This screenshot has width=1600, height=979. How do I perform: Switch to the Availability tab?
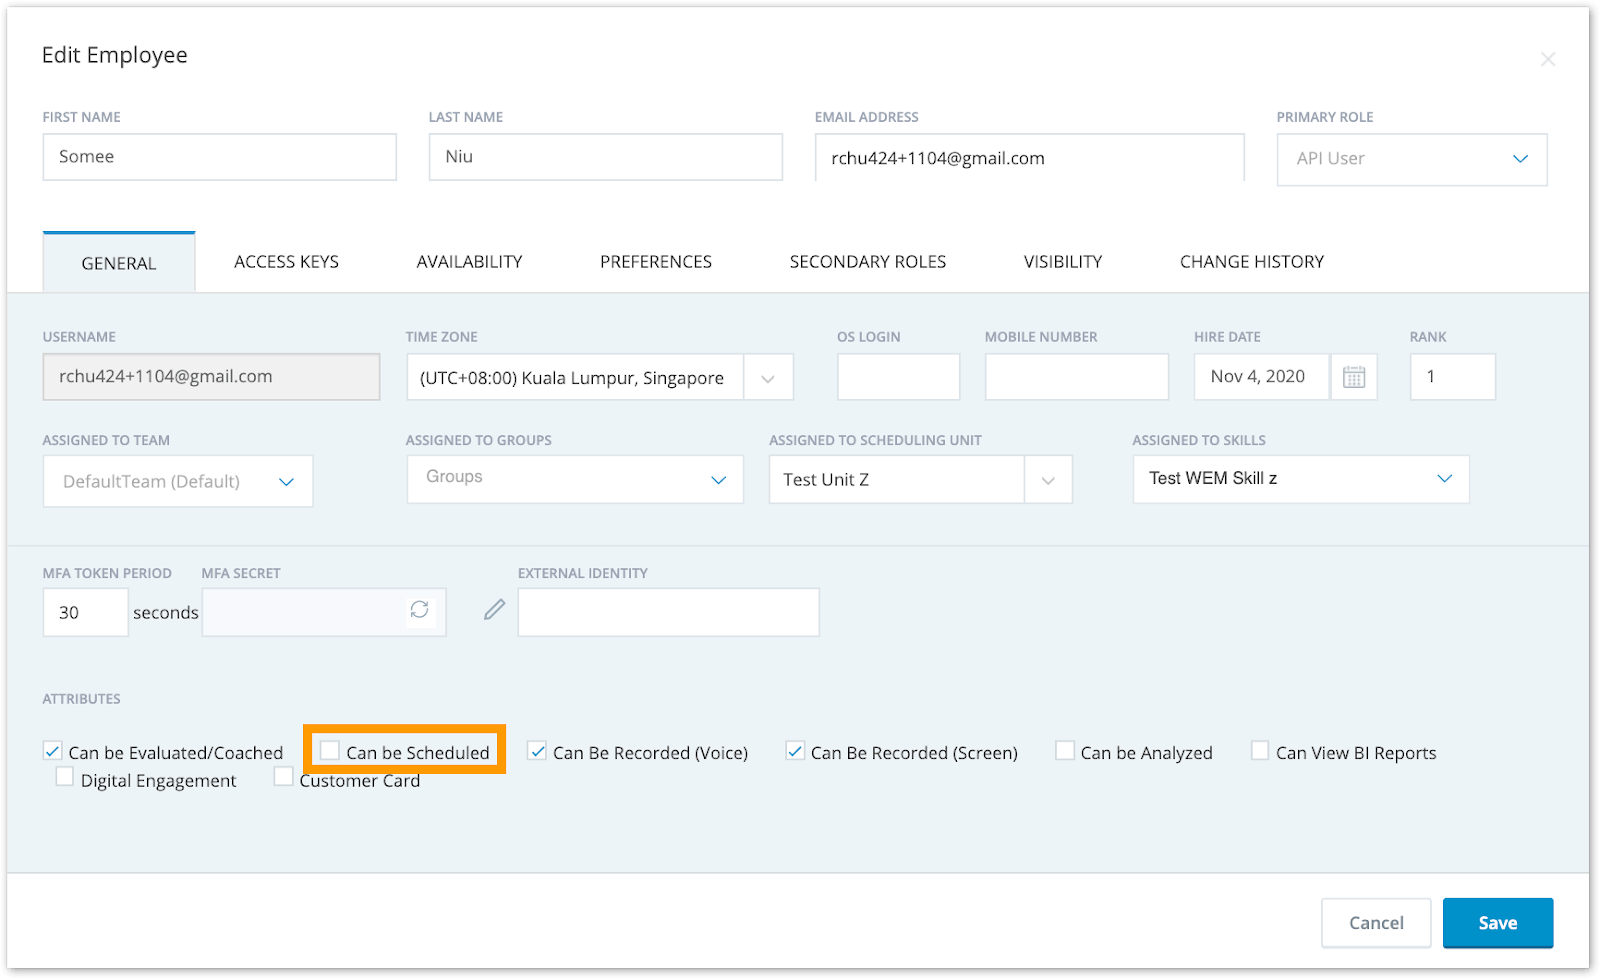click(x=469, y=261)
